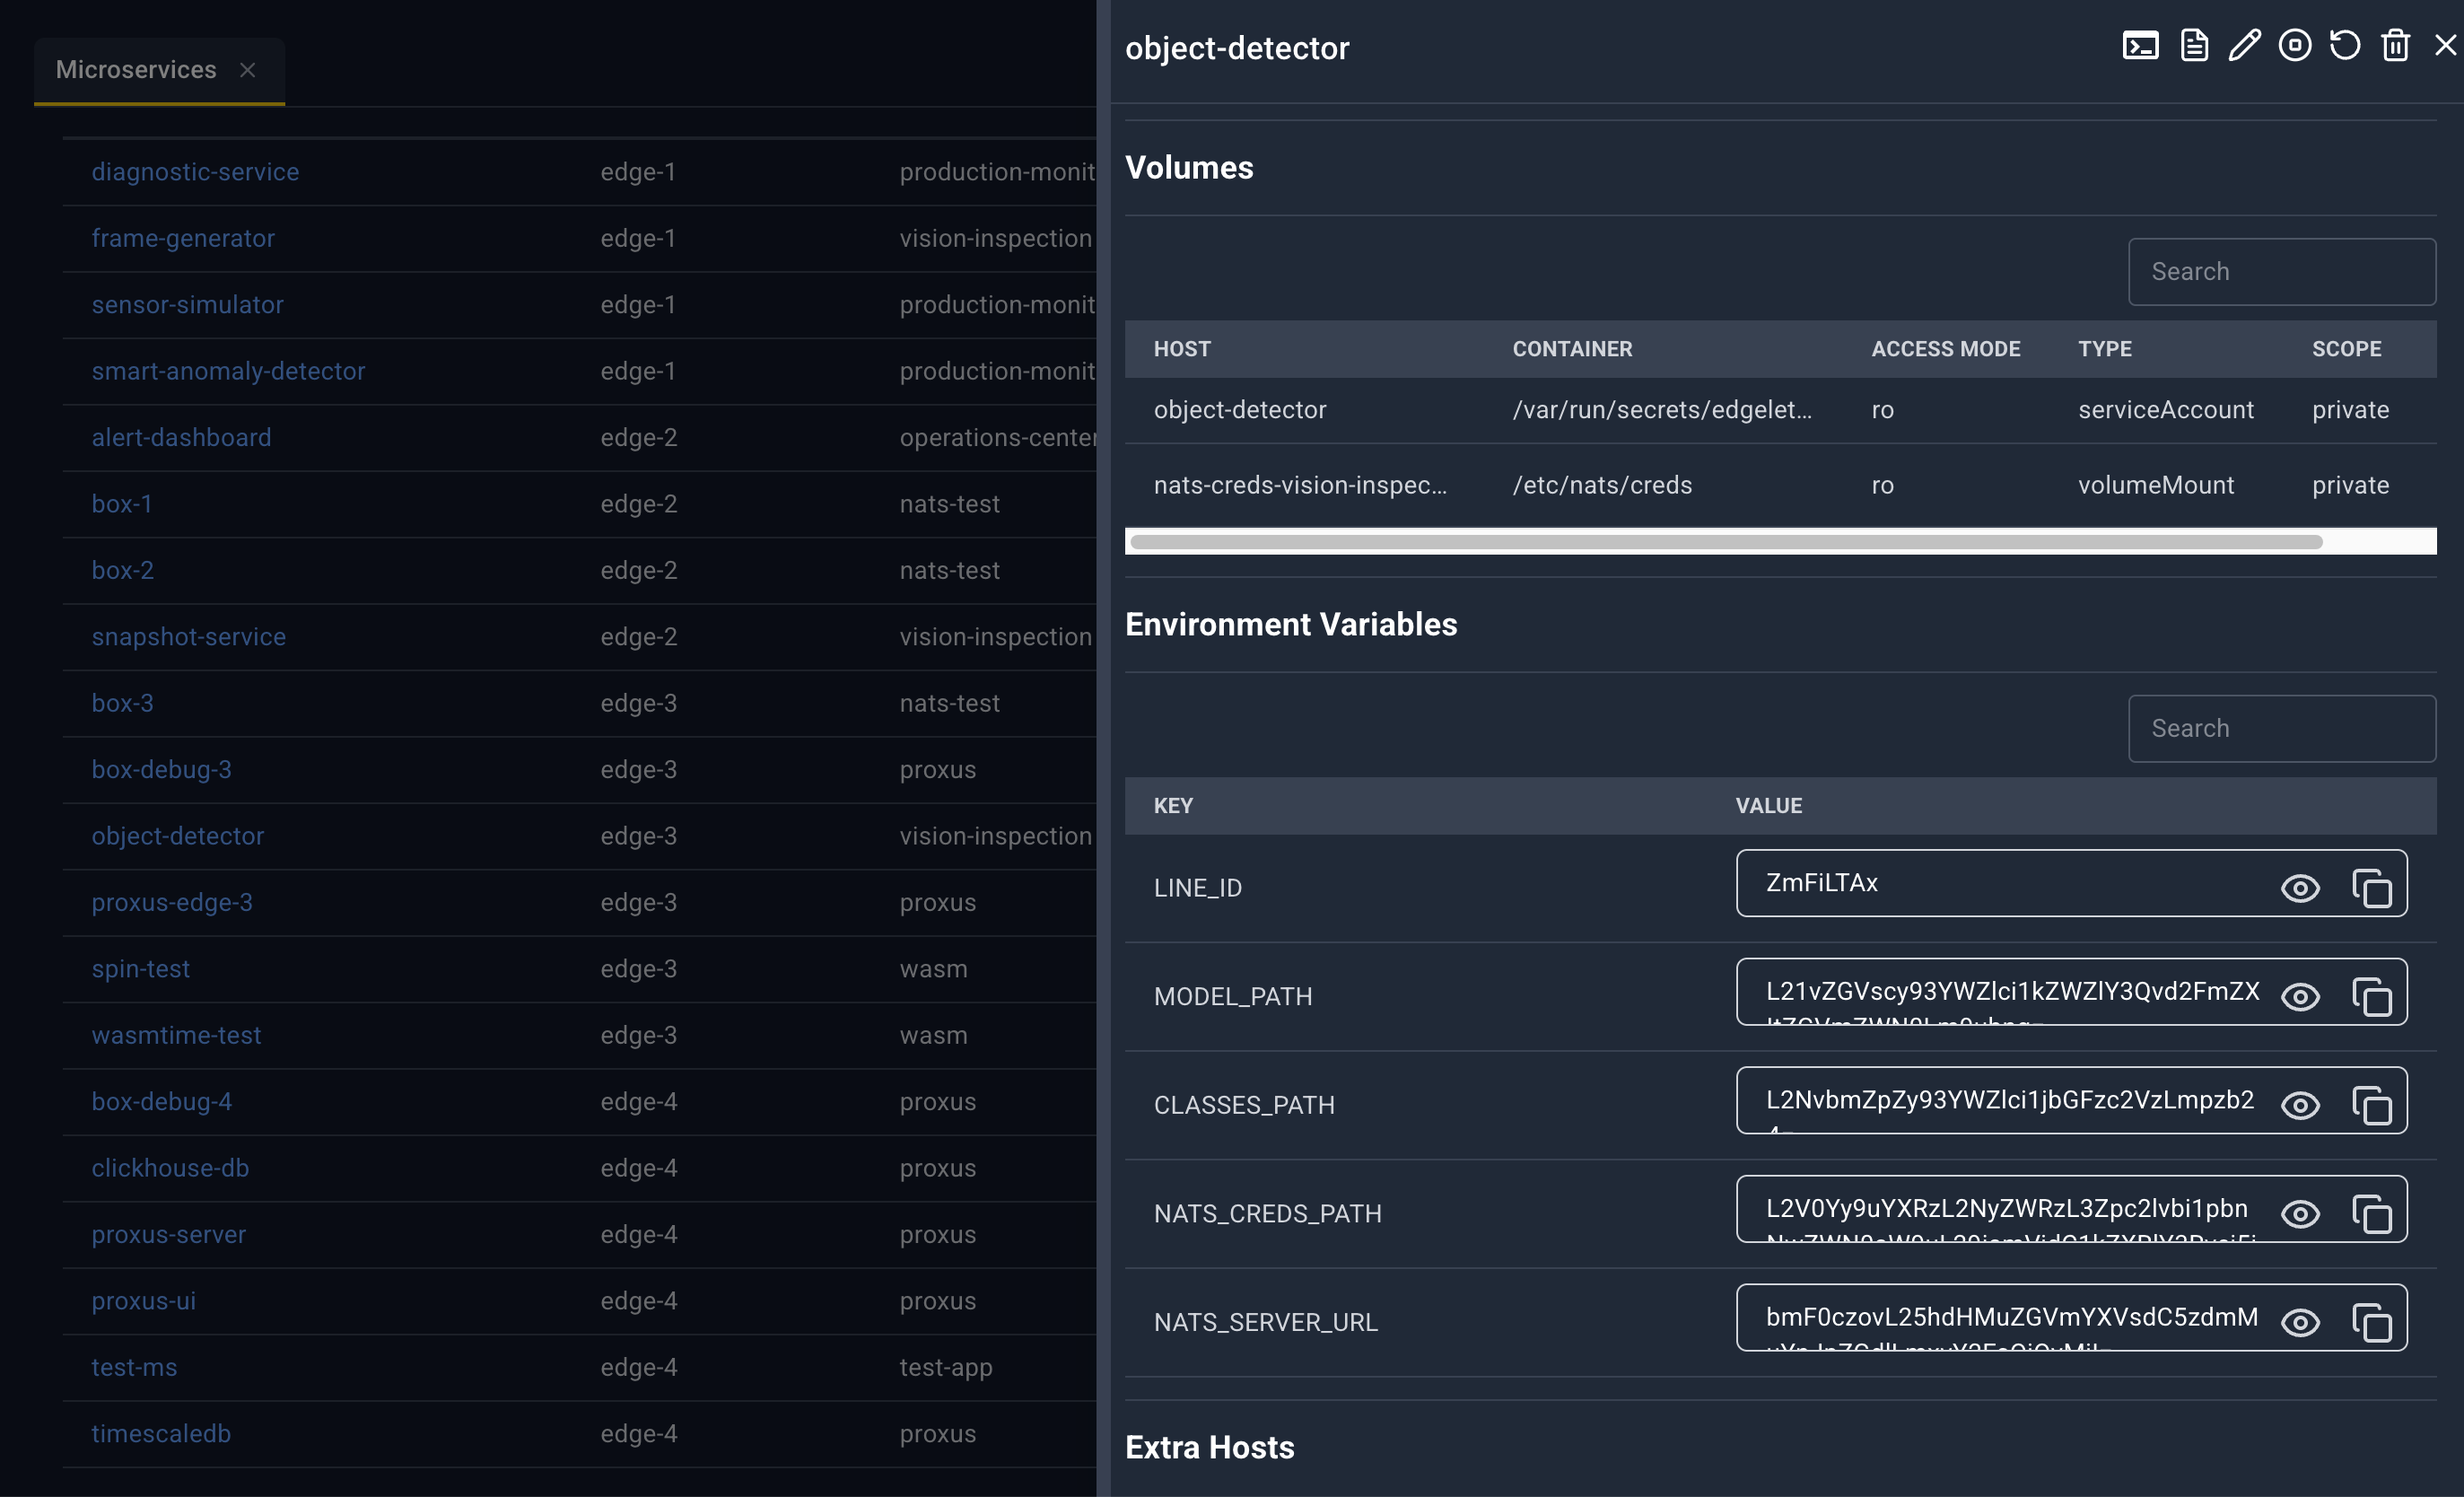Stop object-detector microservice icon
This screenshot has height=1497, width=2464.
point(2295,46)
